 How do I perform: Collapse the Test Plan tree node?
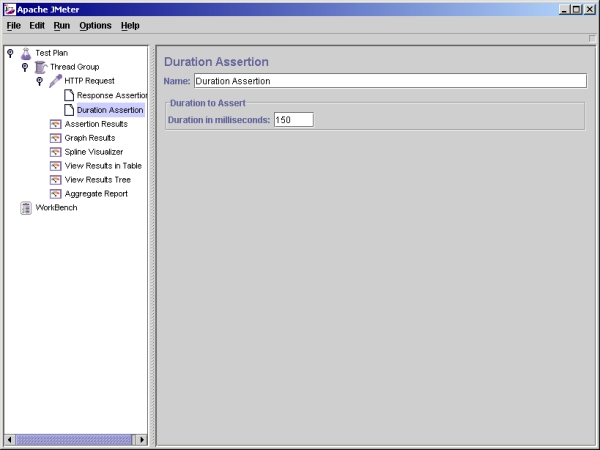[10, 53]
